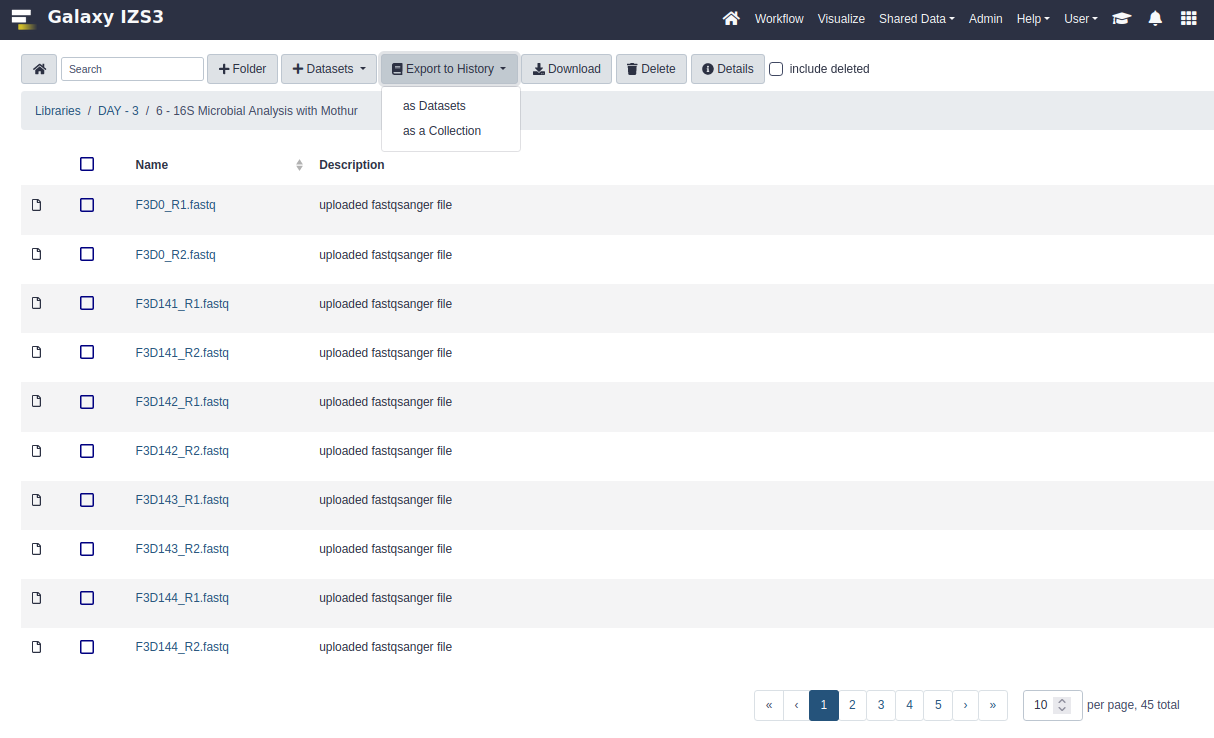Focus the library Search field
The width and height of the screenshot is (1214, 738).
[x=132, y=69]
